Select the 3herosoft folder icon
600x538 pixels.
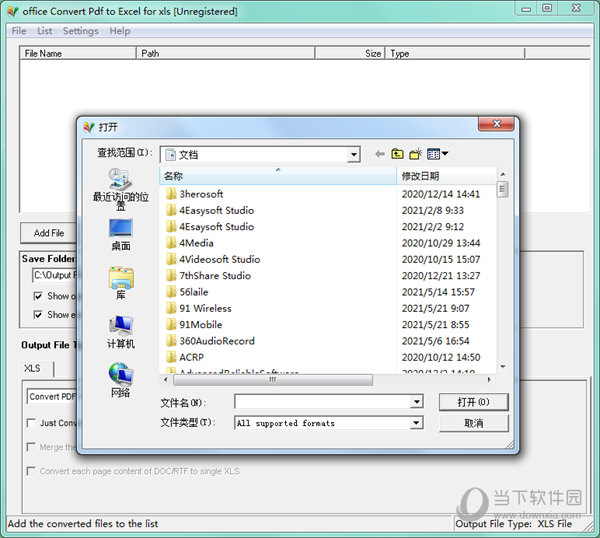click(171, 194)
